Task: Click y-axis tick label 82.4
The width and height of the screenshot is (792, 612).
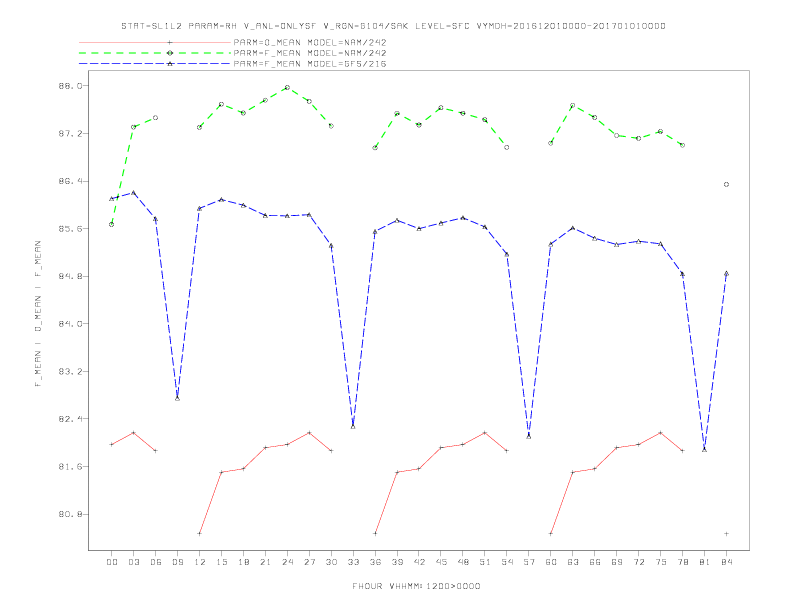Action: pyautogui.click(x=70, y=419)
